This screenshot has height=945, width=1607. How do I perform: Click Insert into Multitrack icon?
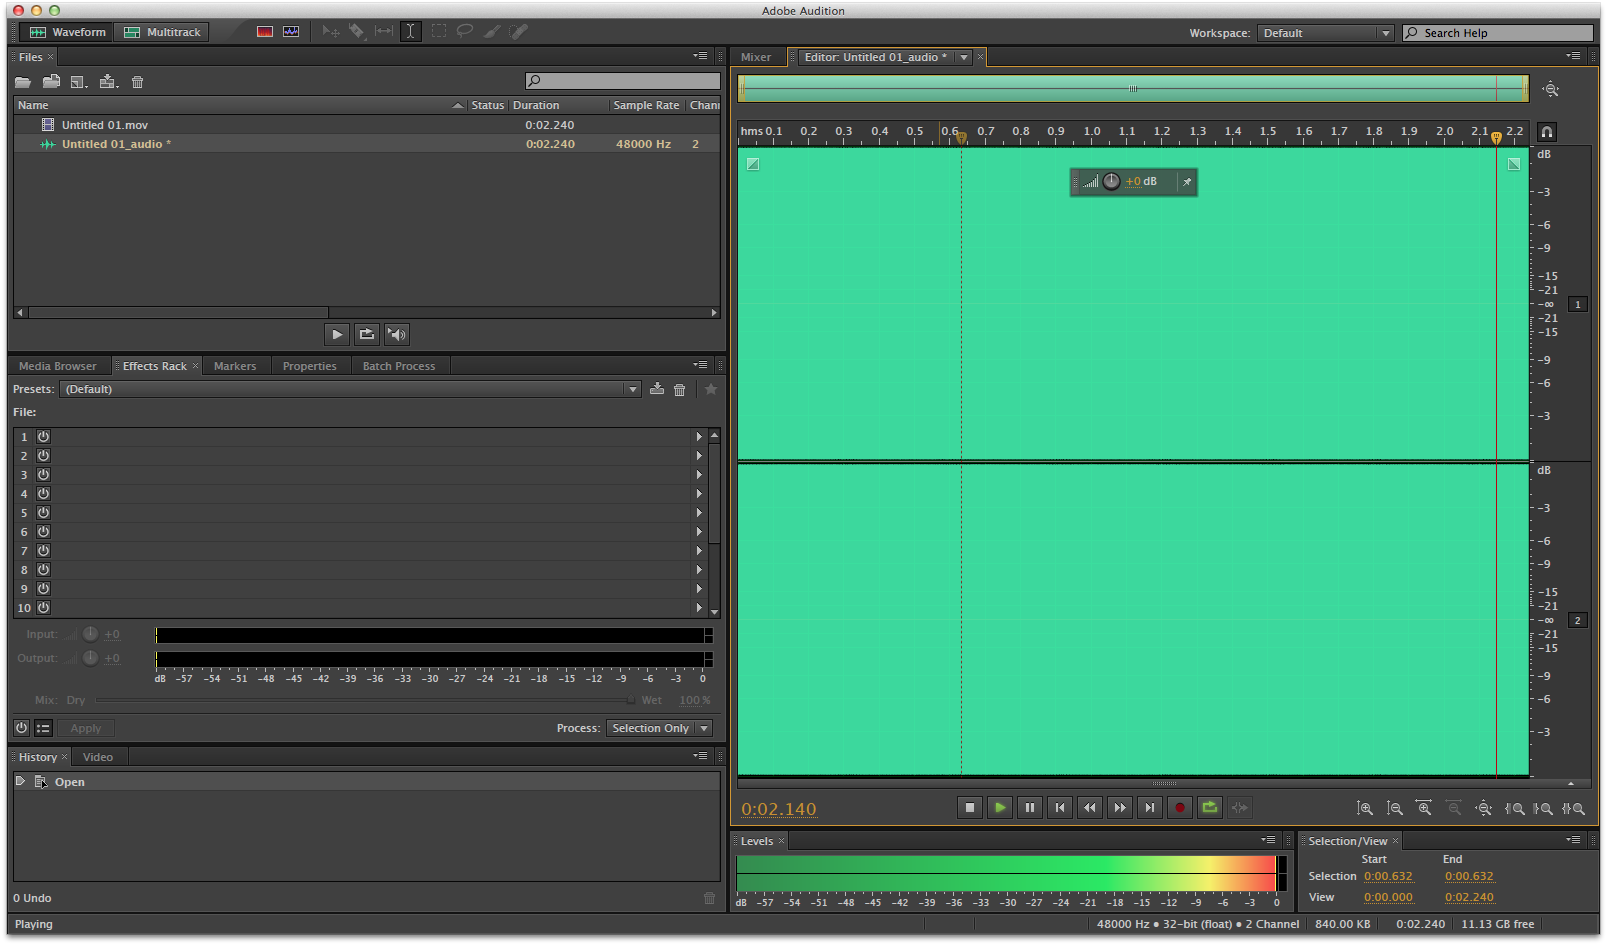109,82
